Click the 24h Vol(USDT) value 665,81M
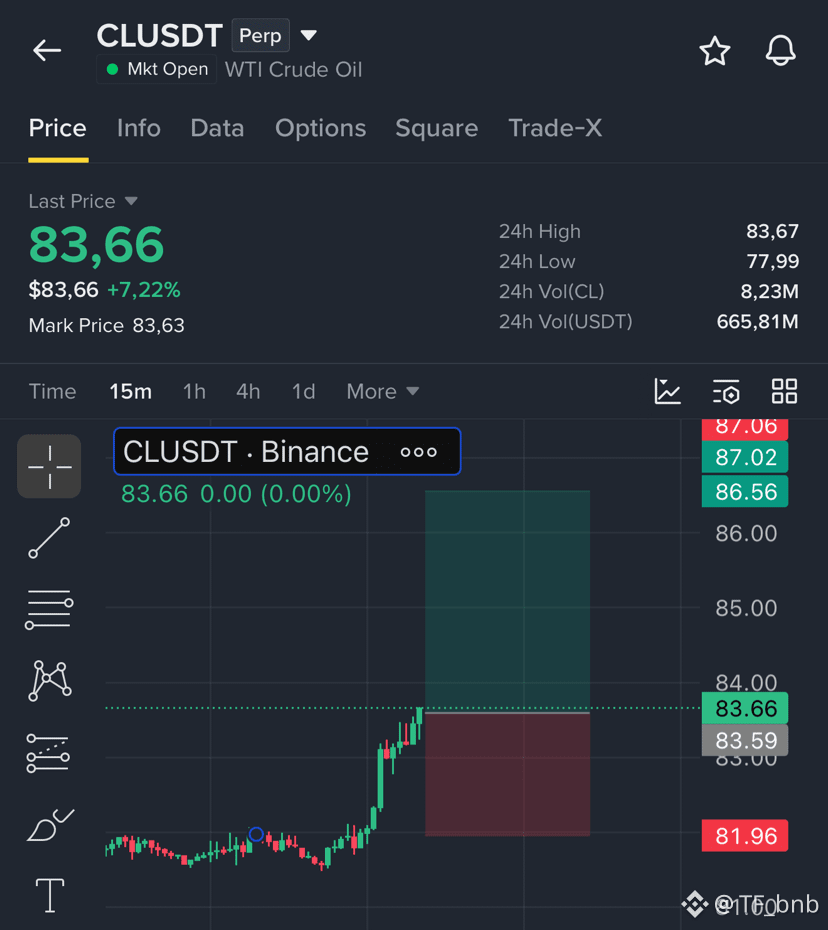Screen dimensions: 828x930 (757, 322)
